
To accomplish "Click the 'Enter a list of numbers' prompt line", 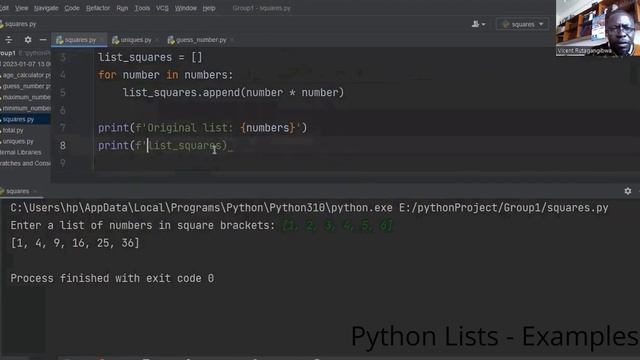I will point(143,225).
